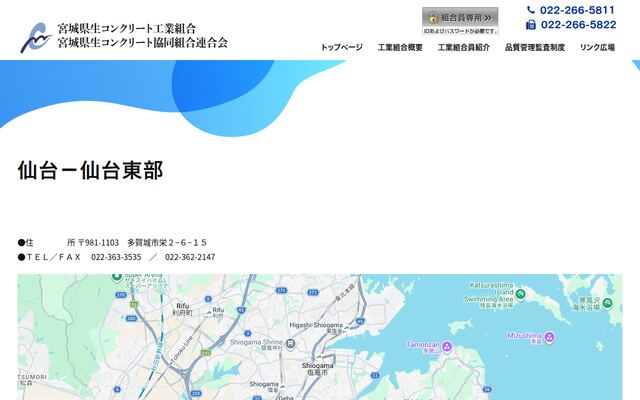640x400 pixels.
Task: Click the TEL number 022-363-3535
Action: [x=116, y=257]
